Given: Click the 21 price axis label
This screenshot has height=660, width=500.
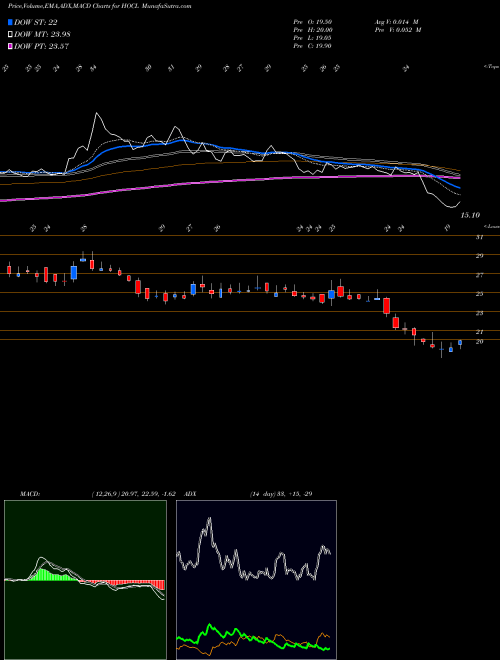Looking at the screenshot, I should (479, 332).
